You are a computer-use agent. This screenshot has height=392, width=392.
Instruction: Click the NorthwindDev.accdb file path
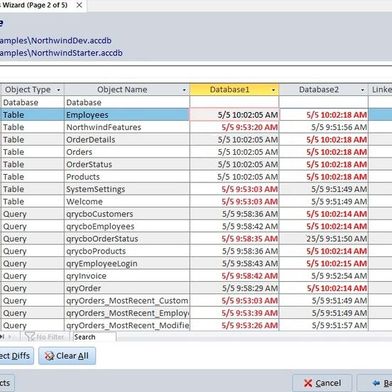point(56,41)
